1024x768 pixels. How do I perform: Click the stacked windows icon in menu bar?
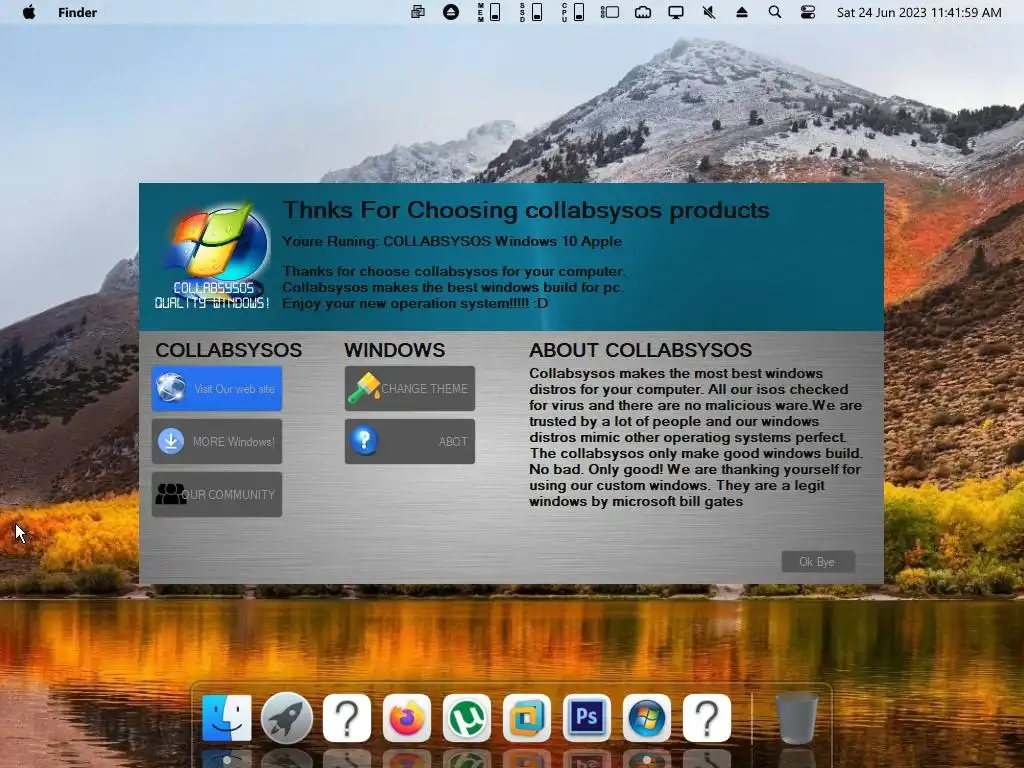click(418, 12)
